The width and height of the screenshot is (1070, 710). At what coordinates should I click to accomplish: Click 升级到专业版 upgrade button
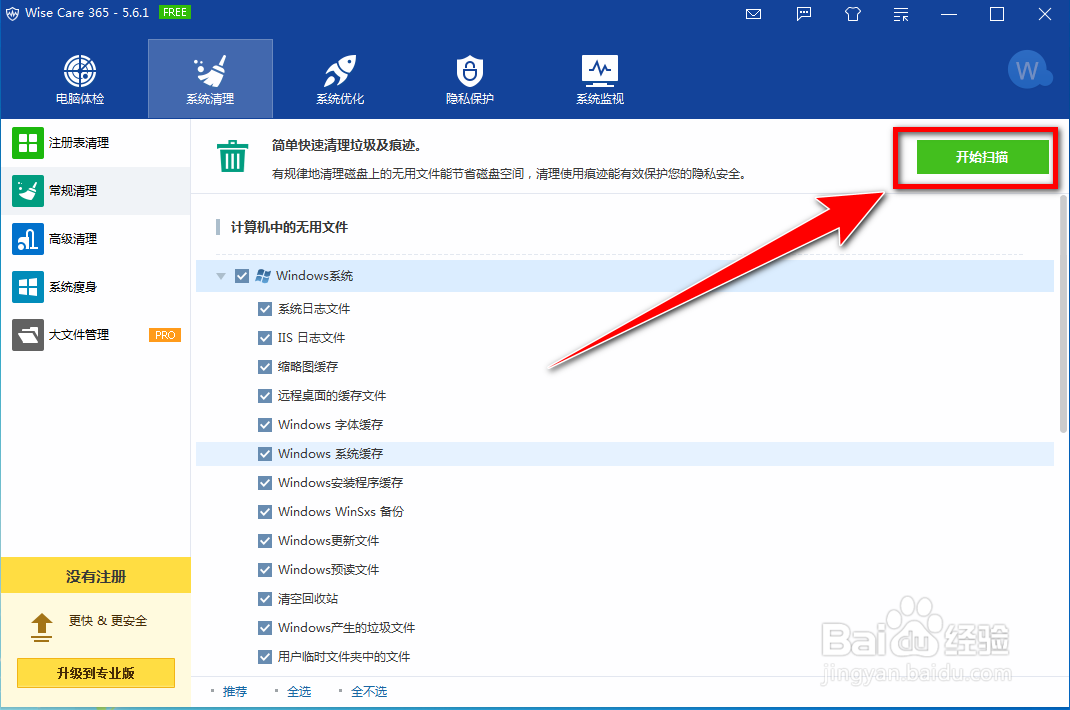[x=95, y=673]
